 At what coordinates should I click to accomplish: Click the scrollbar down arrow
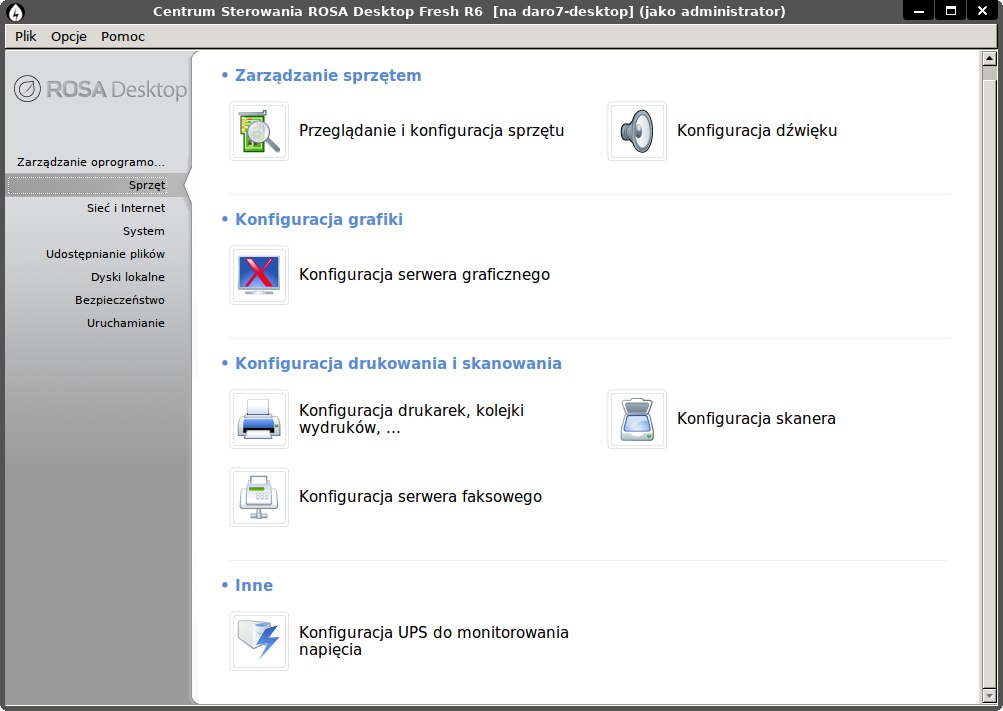pyautogui.click(x=989, y=695)
